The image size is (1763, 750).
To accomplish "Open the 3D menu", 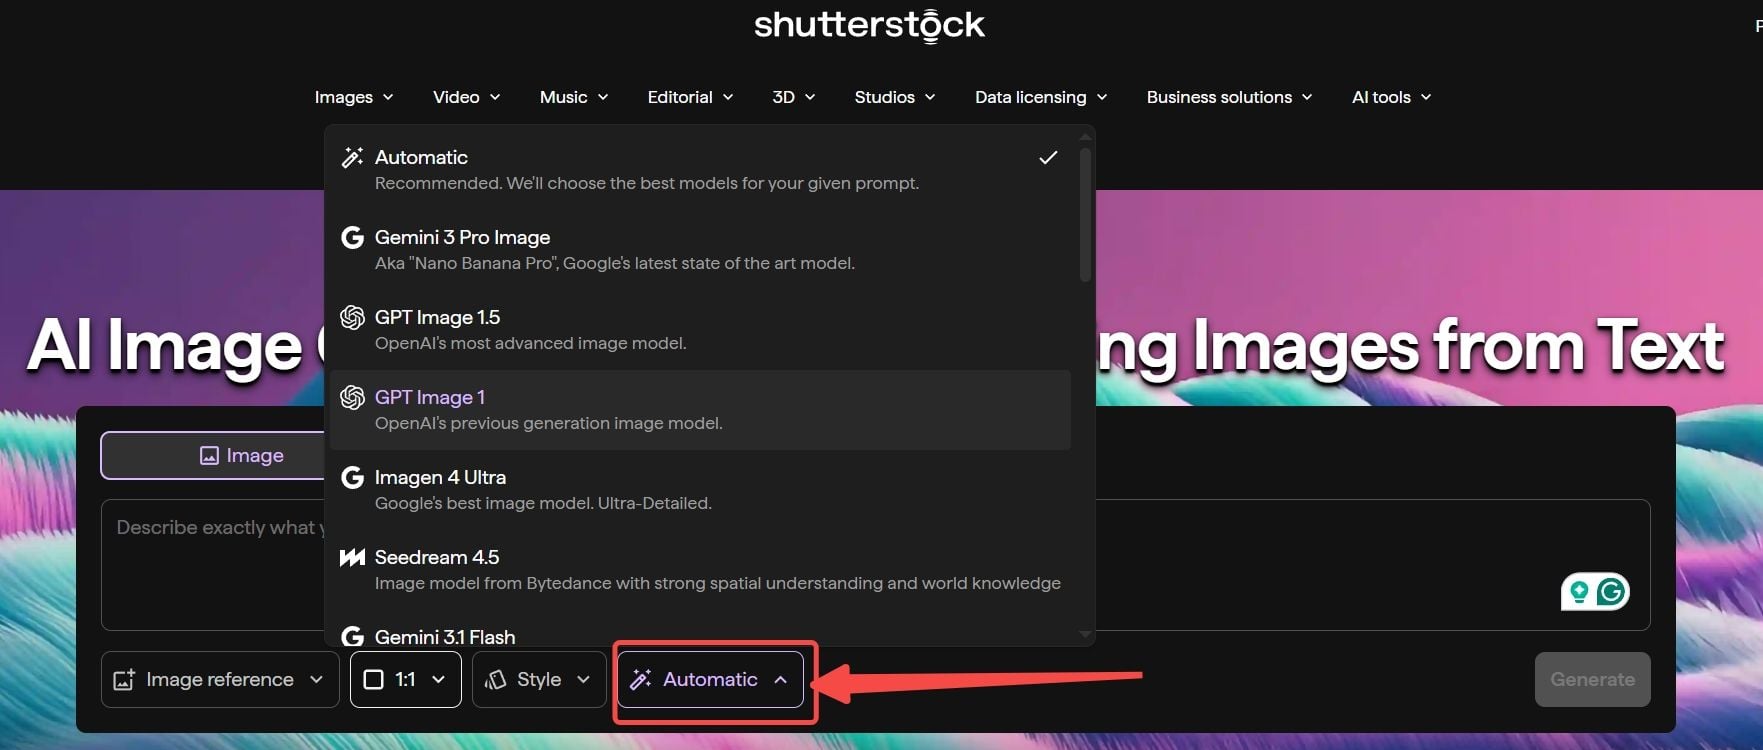I will 794,97.
